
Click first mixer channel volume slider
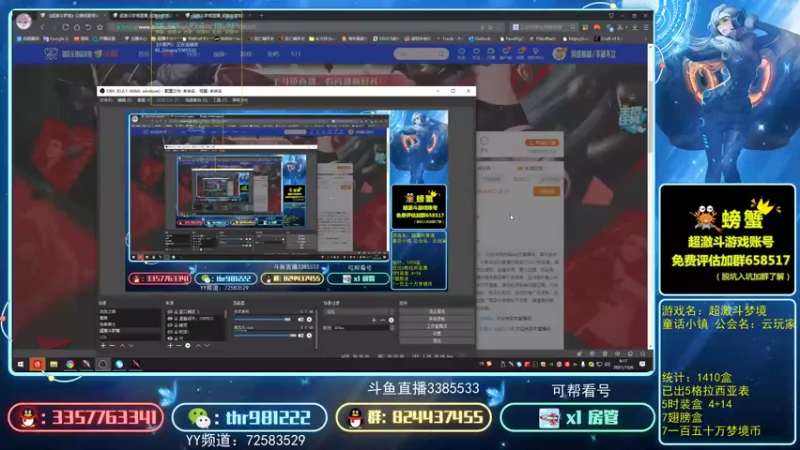point(262,319)
